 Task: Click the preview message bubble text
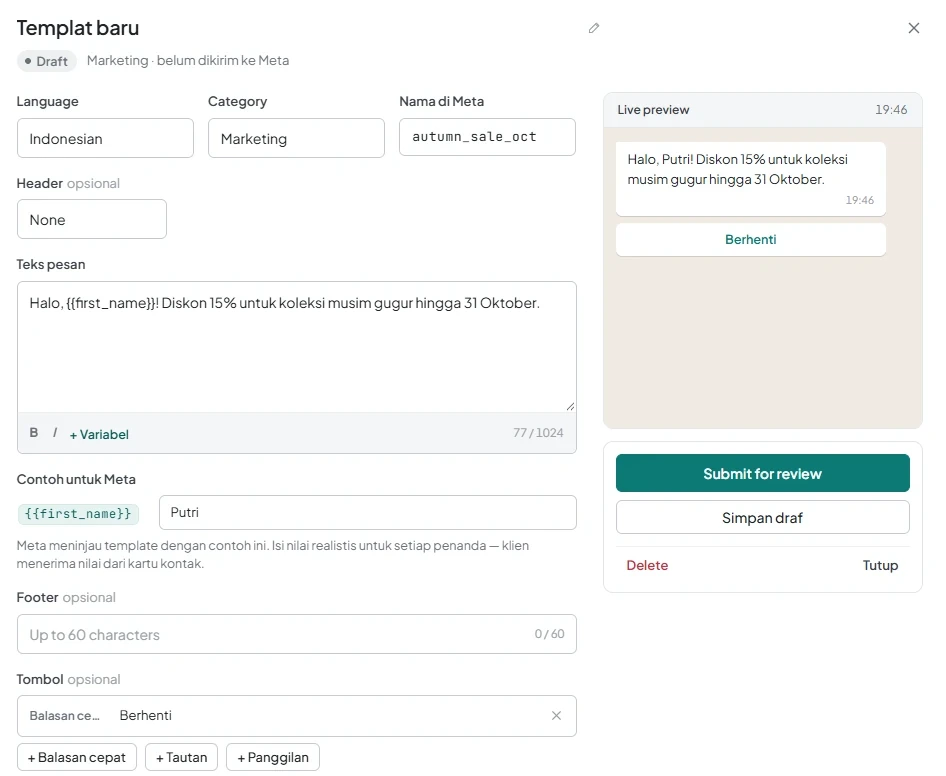pyautogui.click(x=737, y=170)
